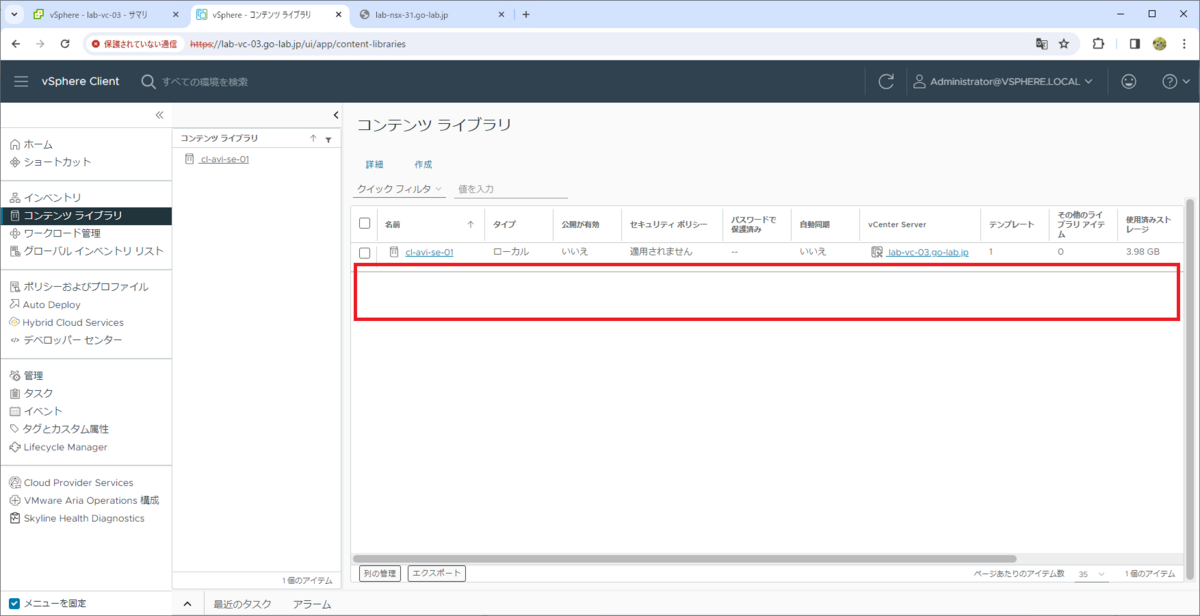Open Hybrid Cloud Services

point(73,323)
